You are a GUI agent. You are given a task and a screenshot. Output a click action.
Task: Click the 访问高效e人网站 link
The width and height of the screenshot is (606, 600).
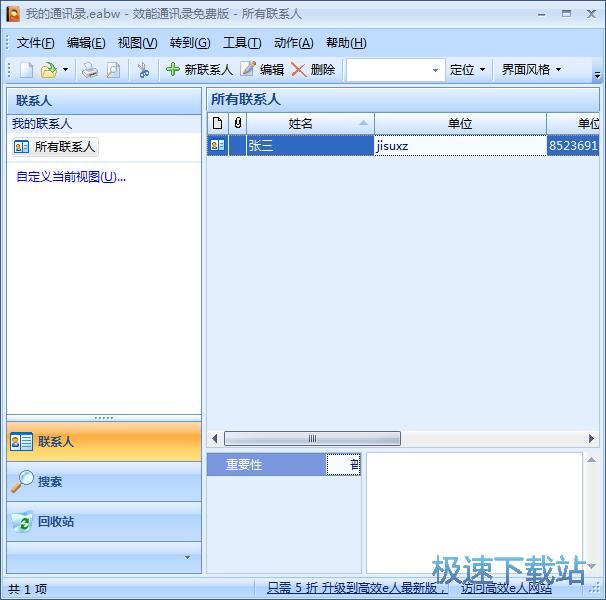point(506,588)
